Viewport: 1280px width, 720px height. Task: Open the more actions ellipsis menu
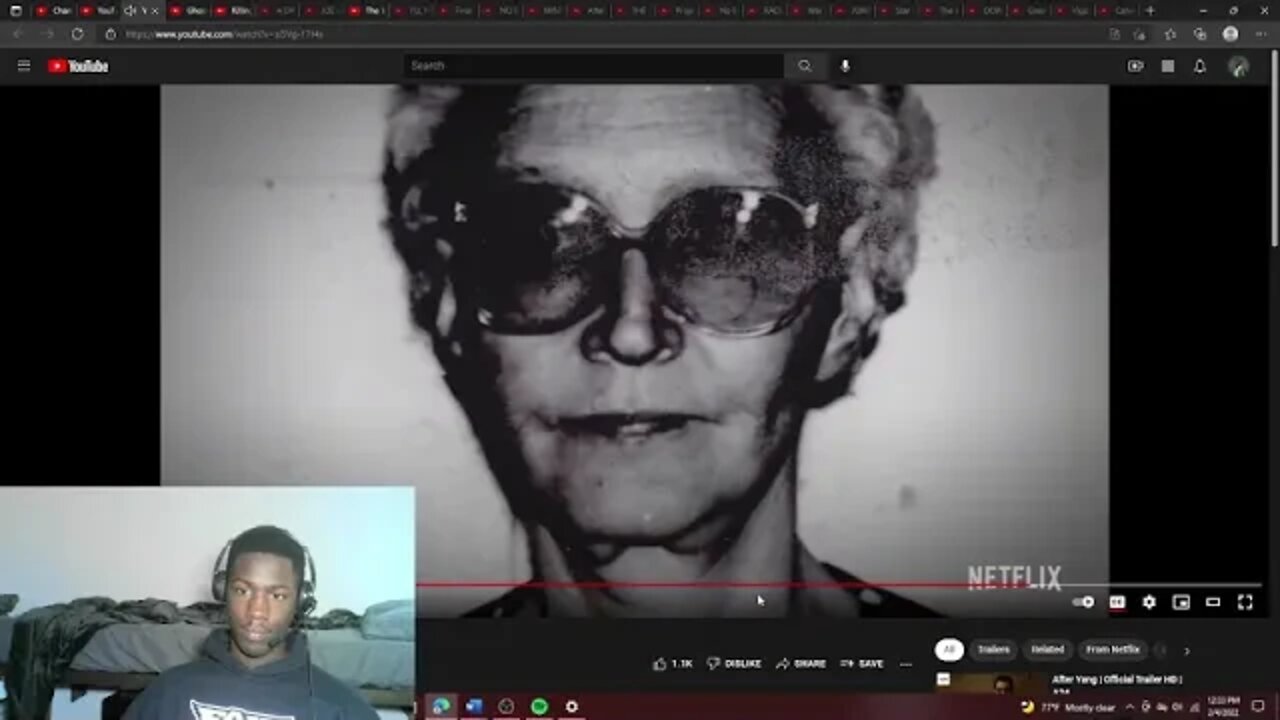click(905, 663)
